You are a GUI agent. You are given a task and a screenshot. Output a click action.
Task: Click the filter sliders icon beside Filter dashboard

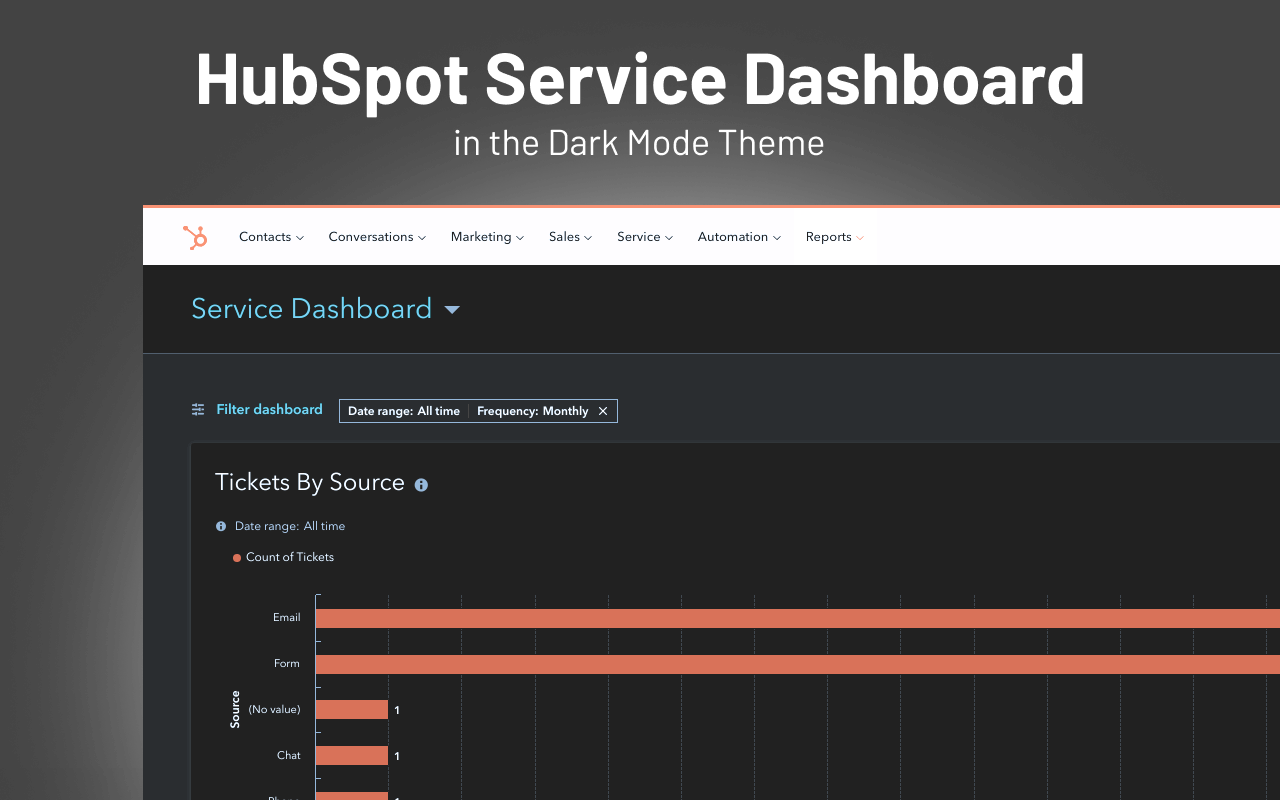tap(197, 409)
